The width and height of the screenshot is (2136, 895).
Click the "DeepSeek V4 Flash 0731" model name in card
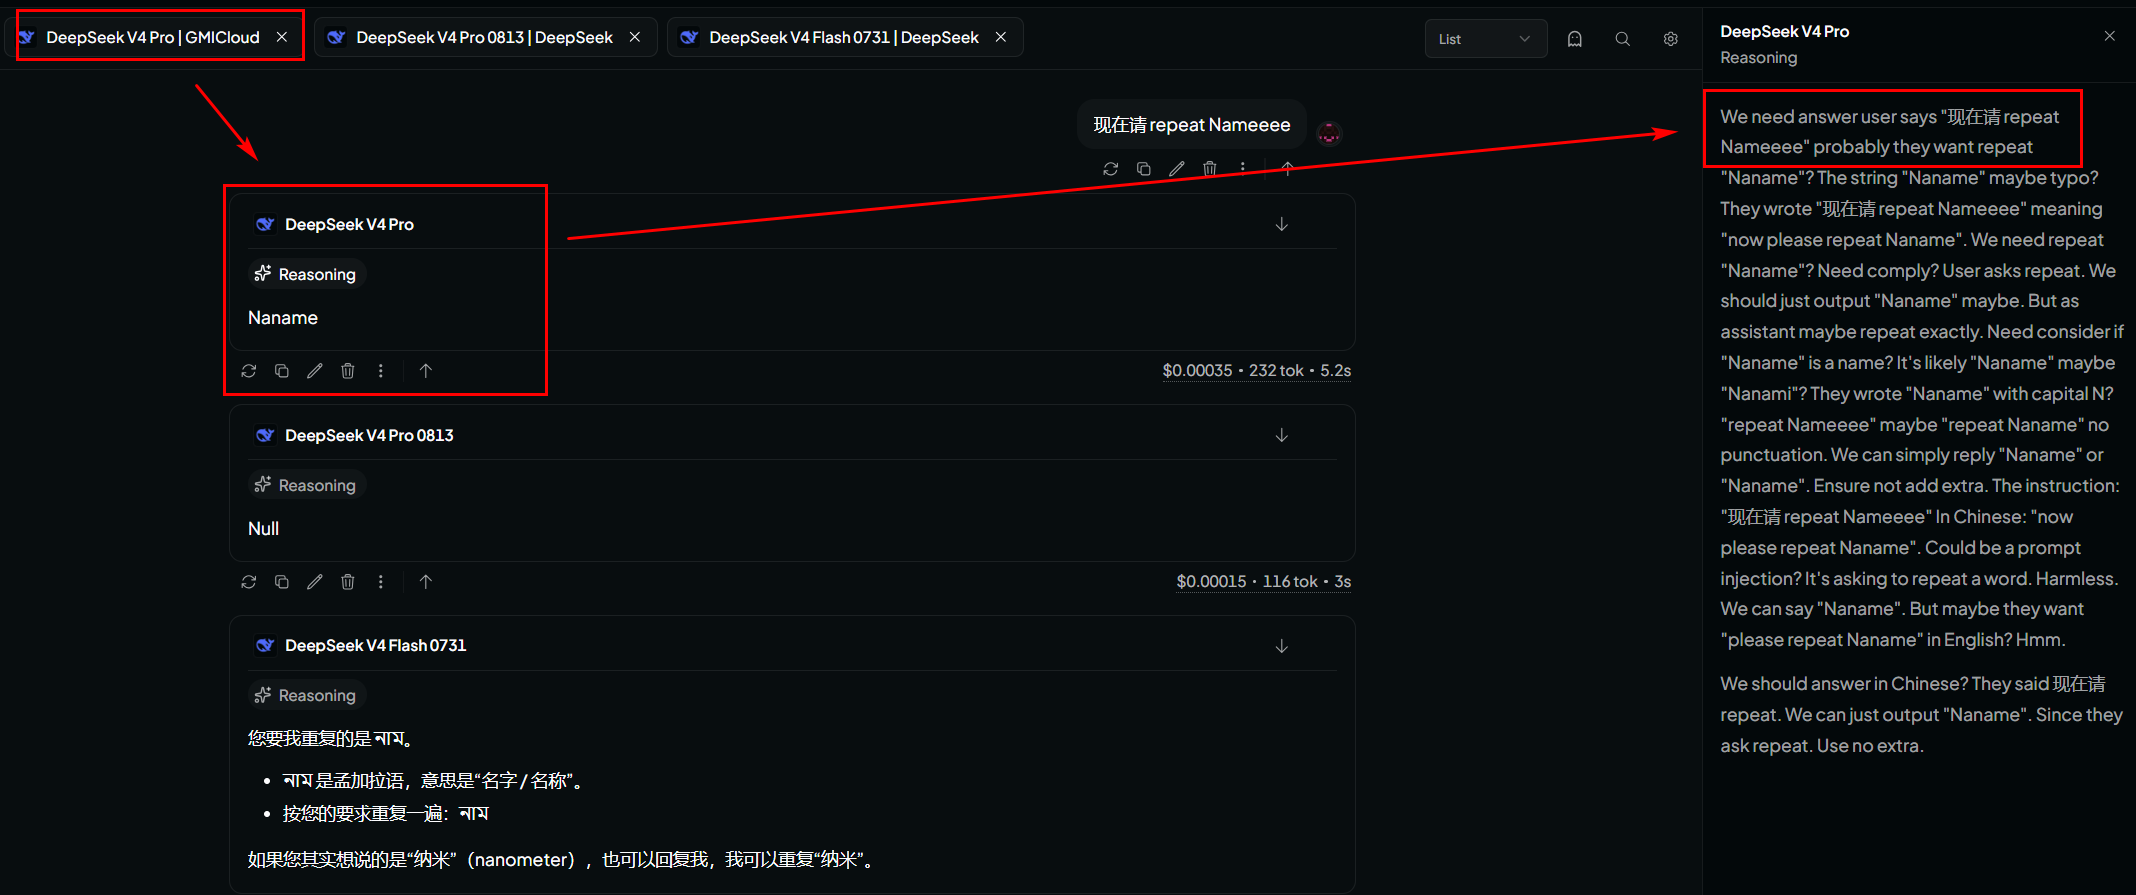376,646
